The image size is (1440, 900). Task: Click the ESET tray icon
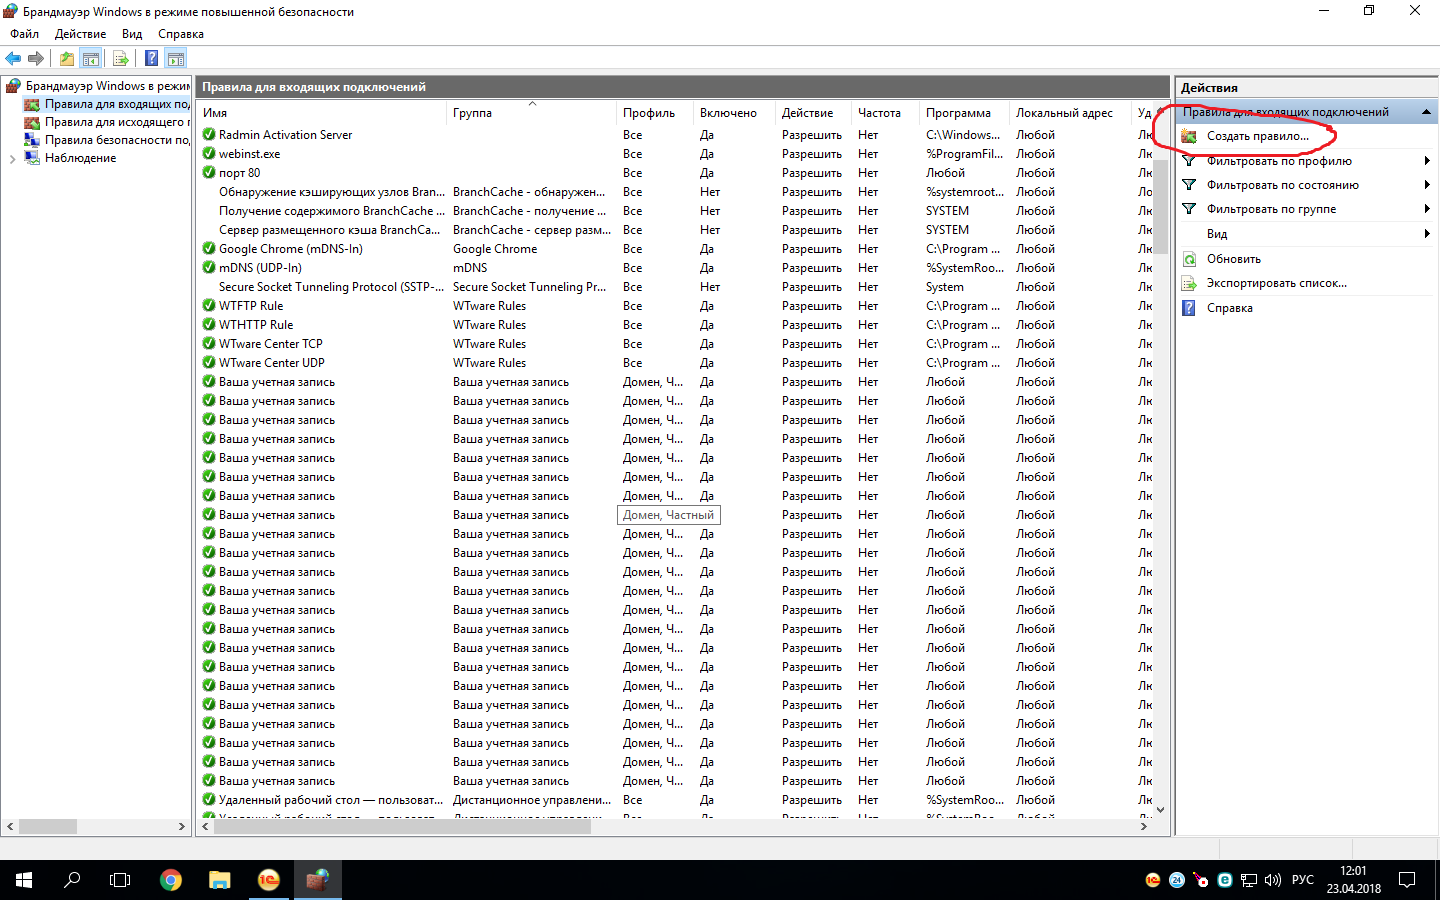point(1224,881)
